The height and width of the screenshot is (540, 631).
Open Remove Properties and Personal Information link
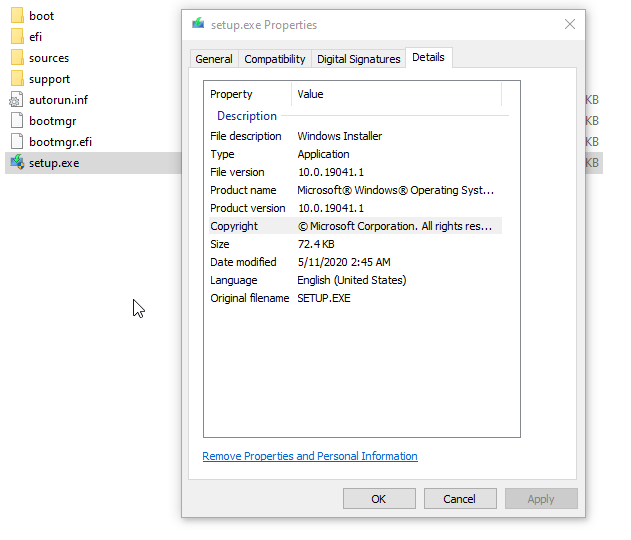pyautogui.click(x=310, y=456)
